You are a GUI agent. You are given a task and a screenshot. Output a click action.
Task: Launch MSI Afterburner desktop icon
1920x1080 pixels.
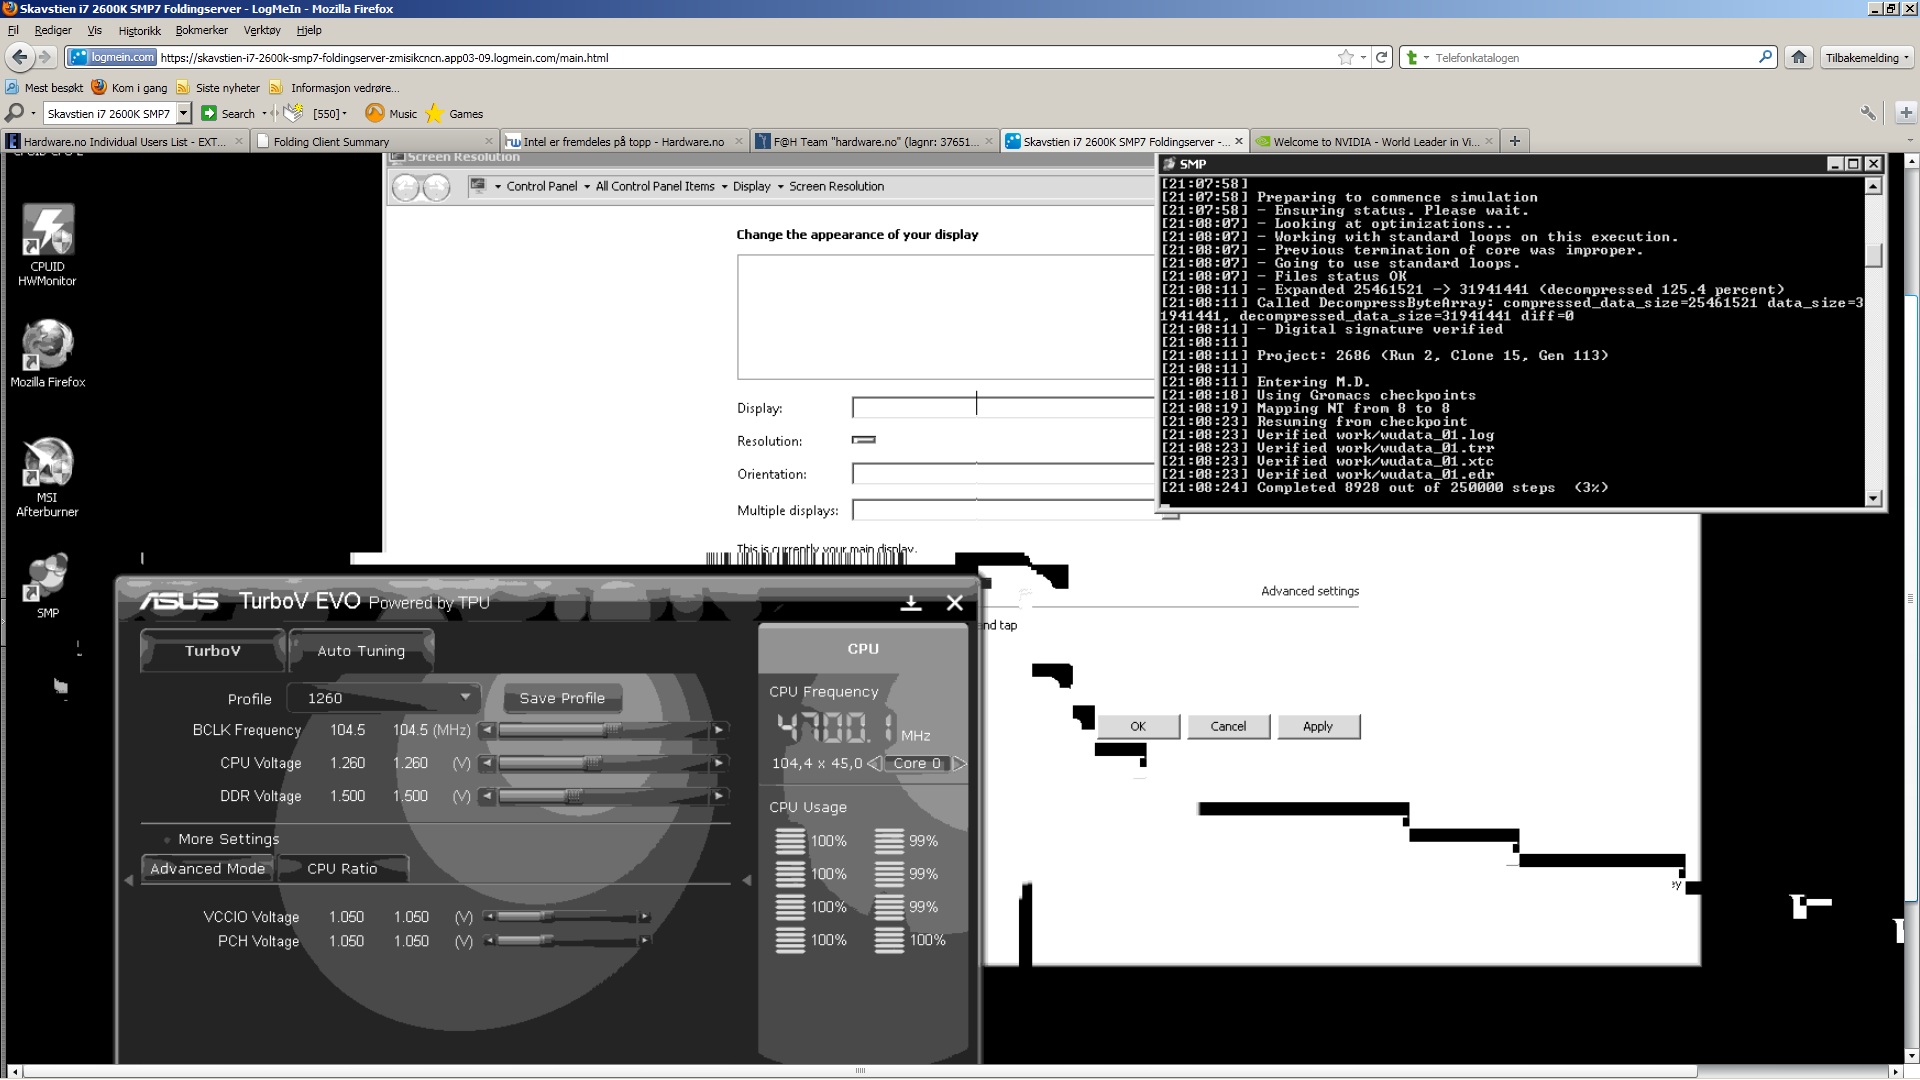47,477
